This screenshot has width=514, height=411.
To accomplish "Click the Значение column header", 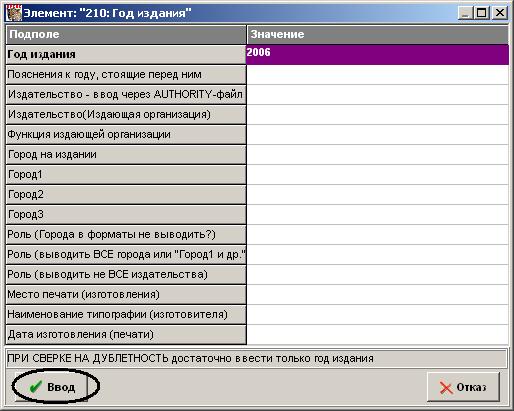I will [378, 35].
